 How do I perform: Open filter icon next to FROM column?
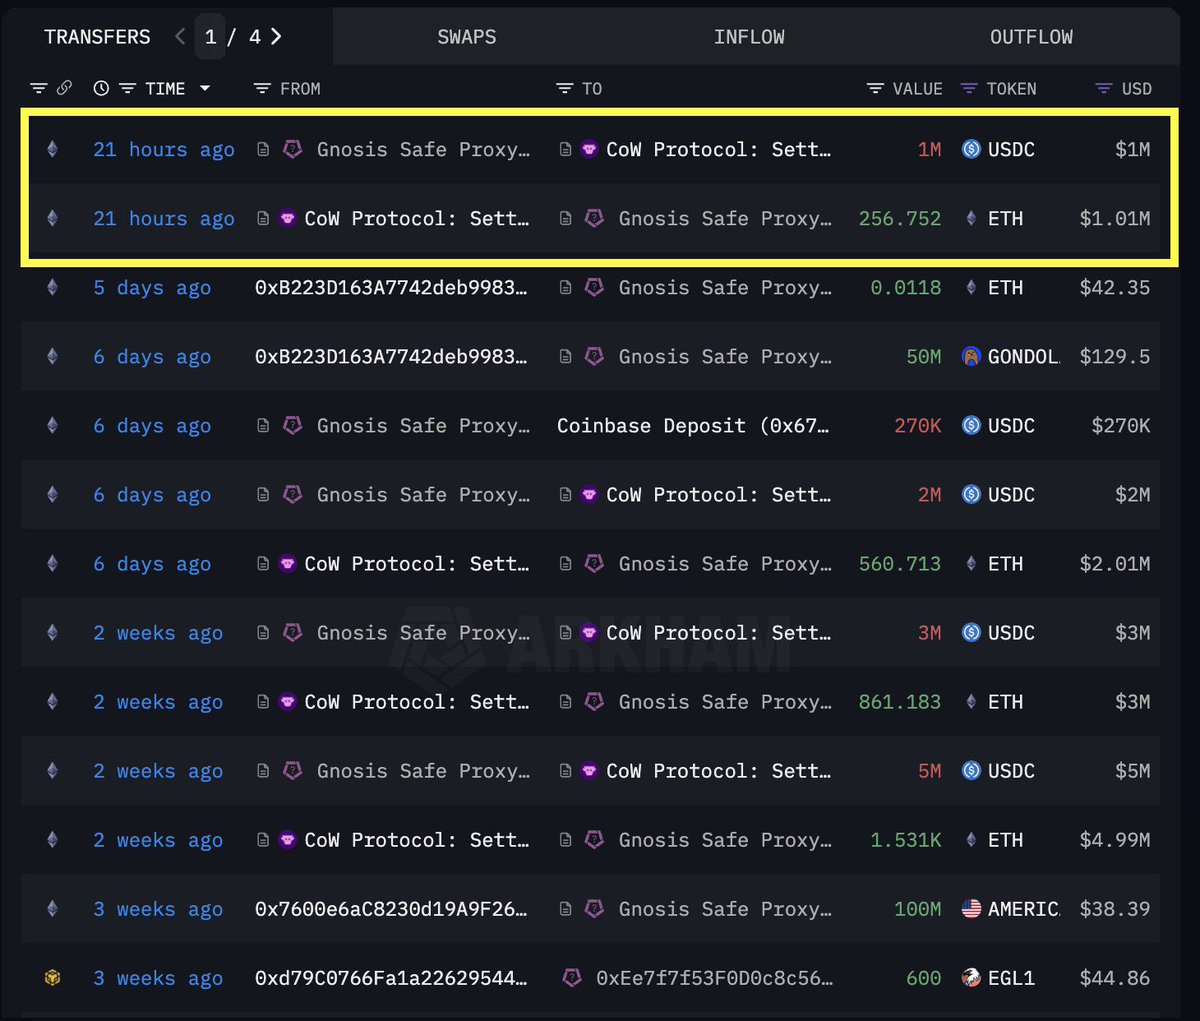click(x=262, y=88)
